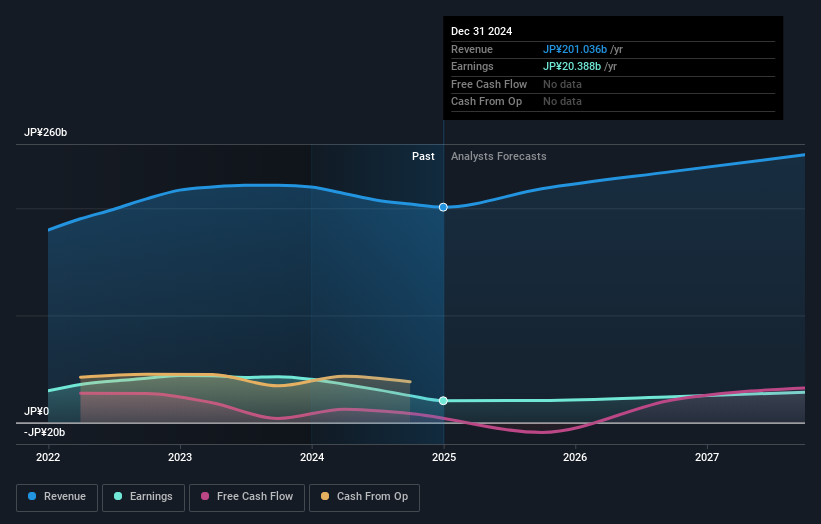Click the JP¥20.388b earnings value
This screenshot has width=821, height=524.
tap(572, 66)
